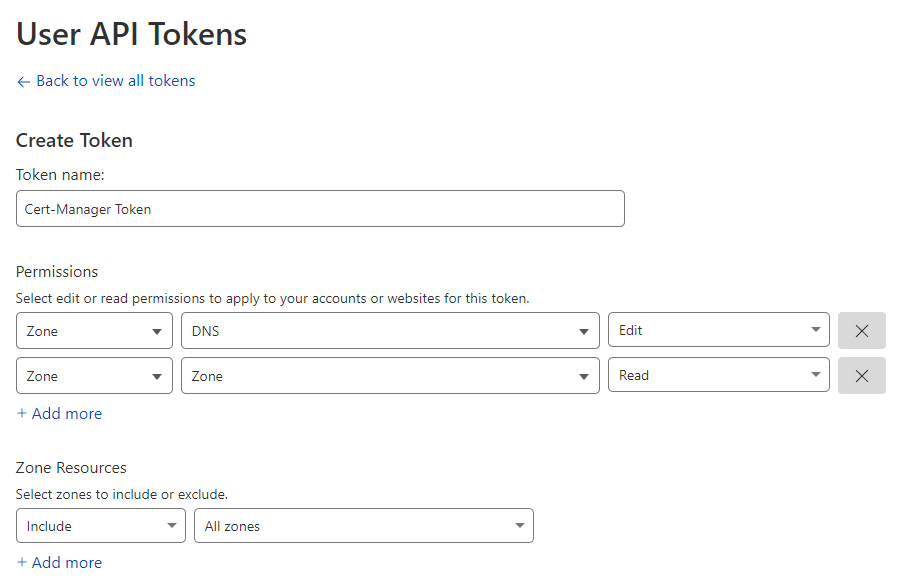909x580 pixels.
Task: Open the Zone category dropdown in the DNS row
Action: pyautogui.click(x=94, y=331)
